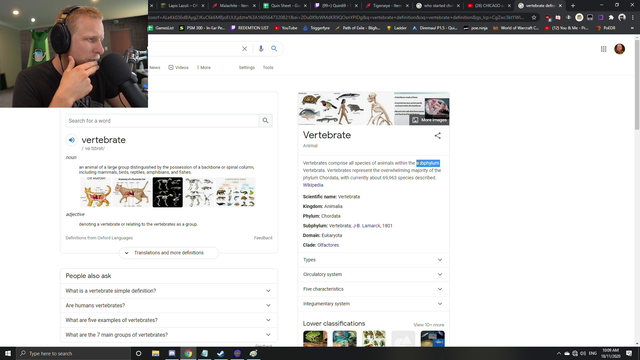
Task: Open search Tools
Action: 268,68
